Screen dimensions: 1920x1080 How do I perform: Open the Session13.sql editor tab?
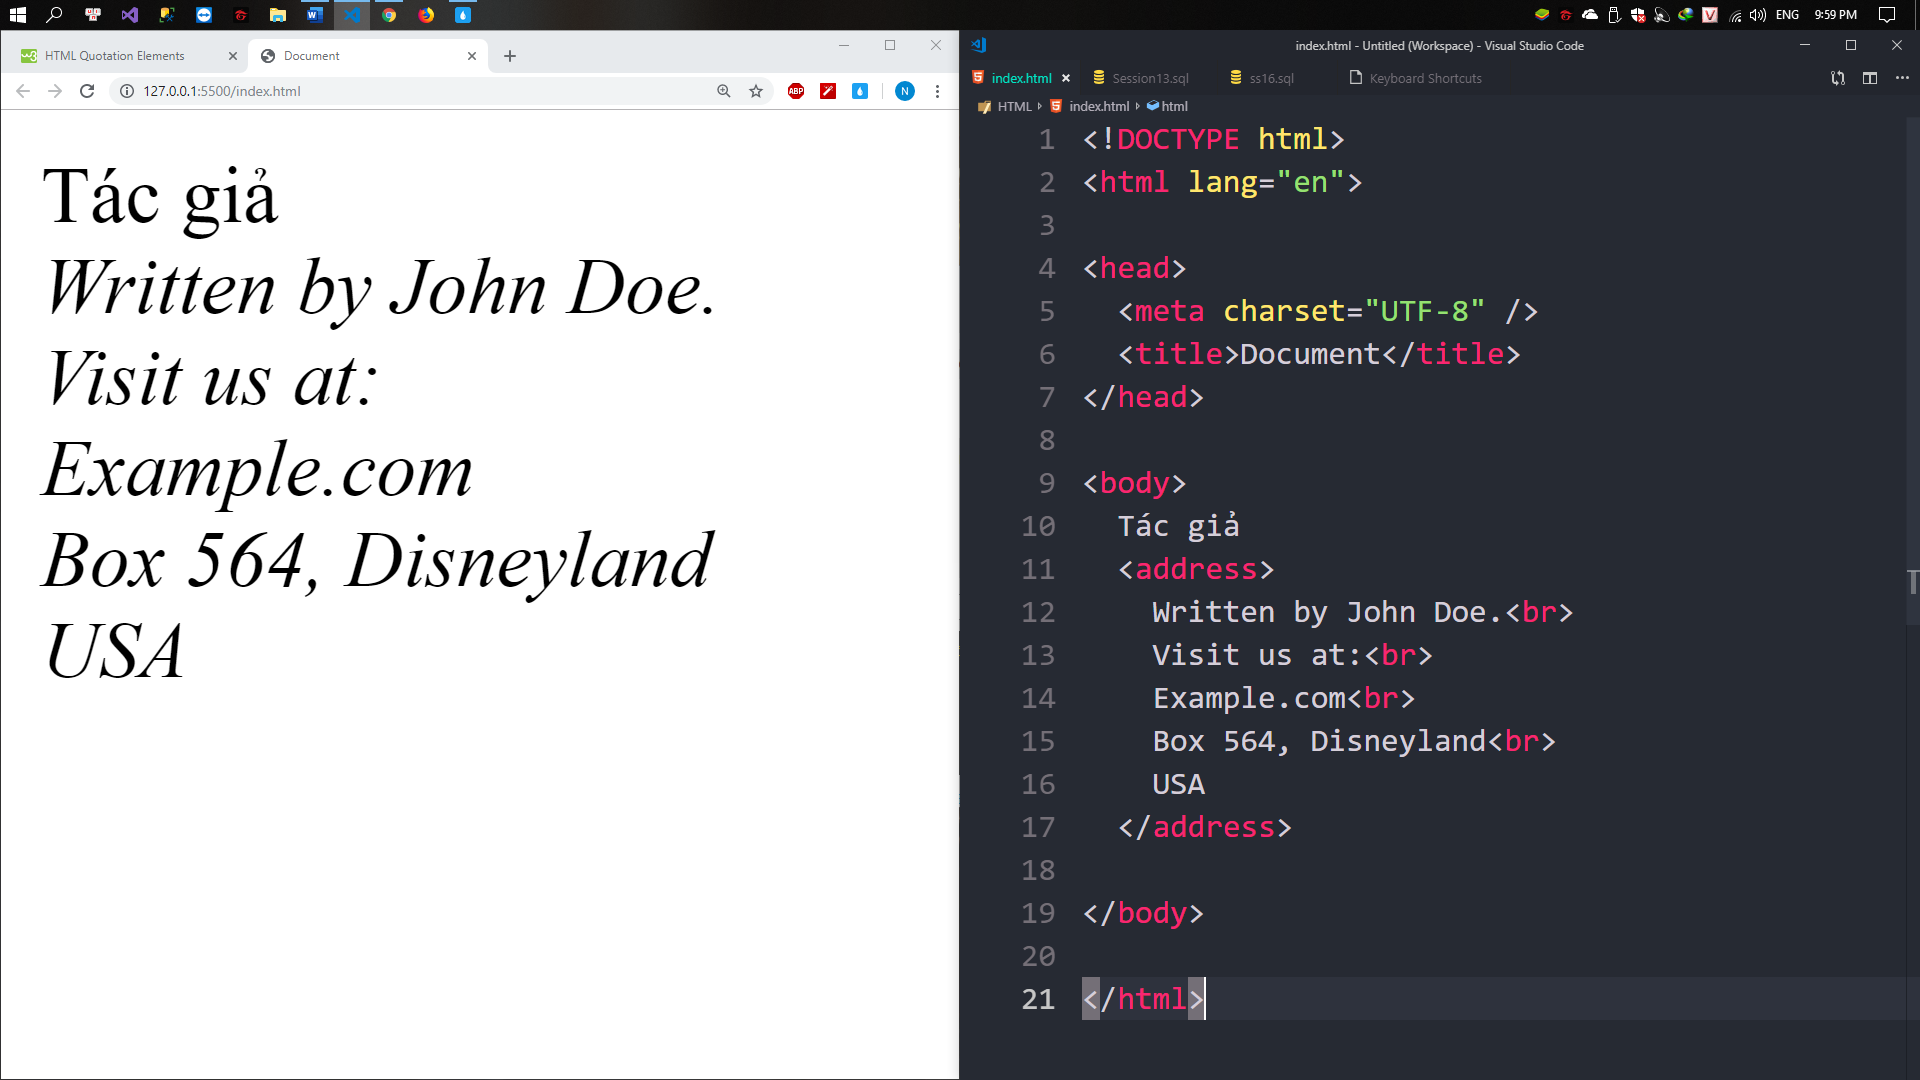click(1150, 78)
